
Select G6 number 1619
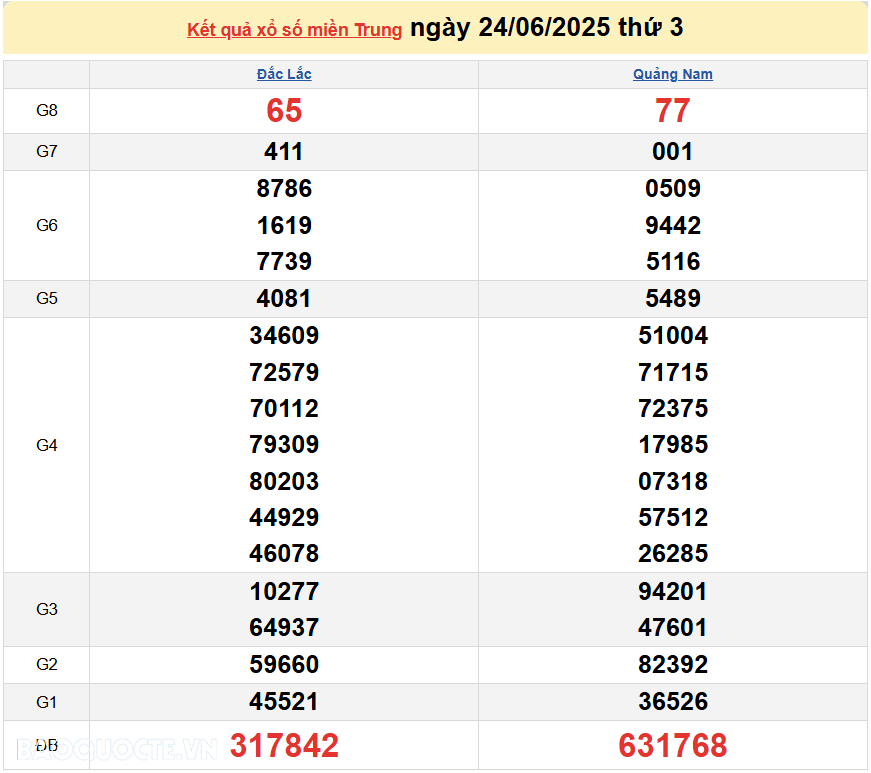pos(284,225)
